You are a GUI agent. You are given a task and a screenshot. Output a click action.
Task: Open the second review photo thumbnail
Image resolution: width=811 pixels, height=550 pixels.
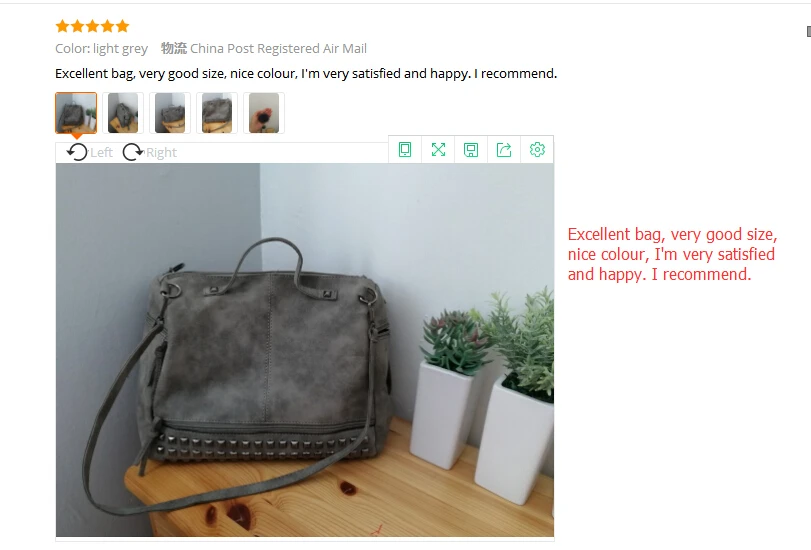tap(123, 113)
